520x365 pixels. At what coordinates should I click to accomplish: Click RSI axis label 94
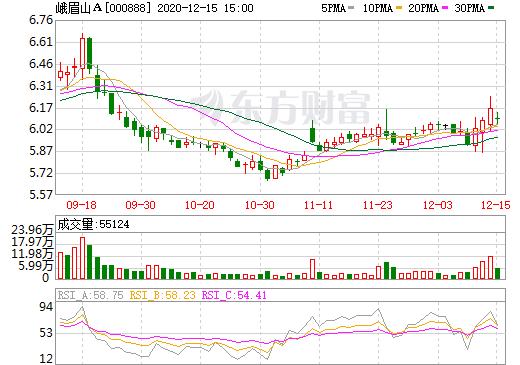(x=46, y=307)
